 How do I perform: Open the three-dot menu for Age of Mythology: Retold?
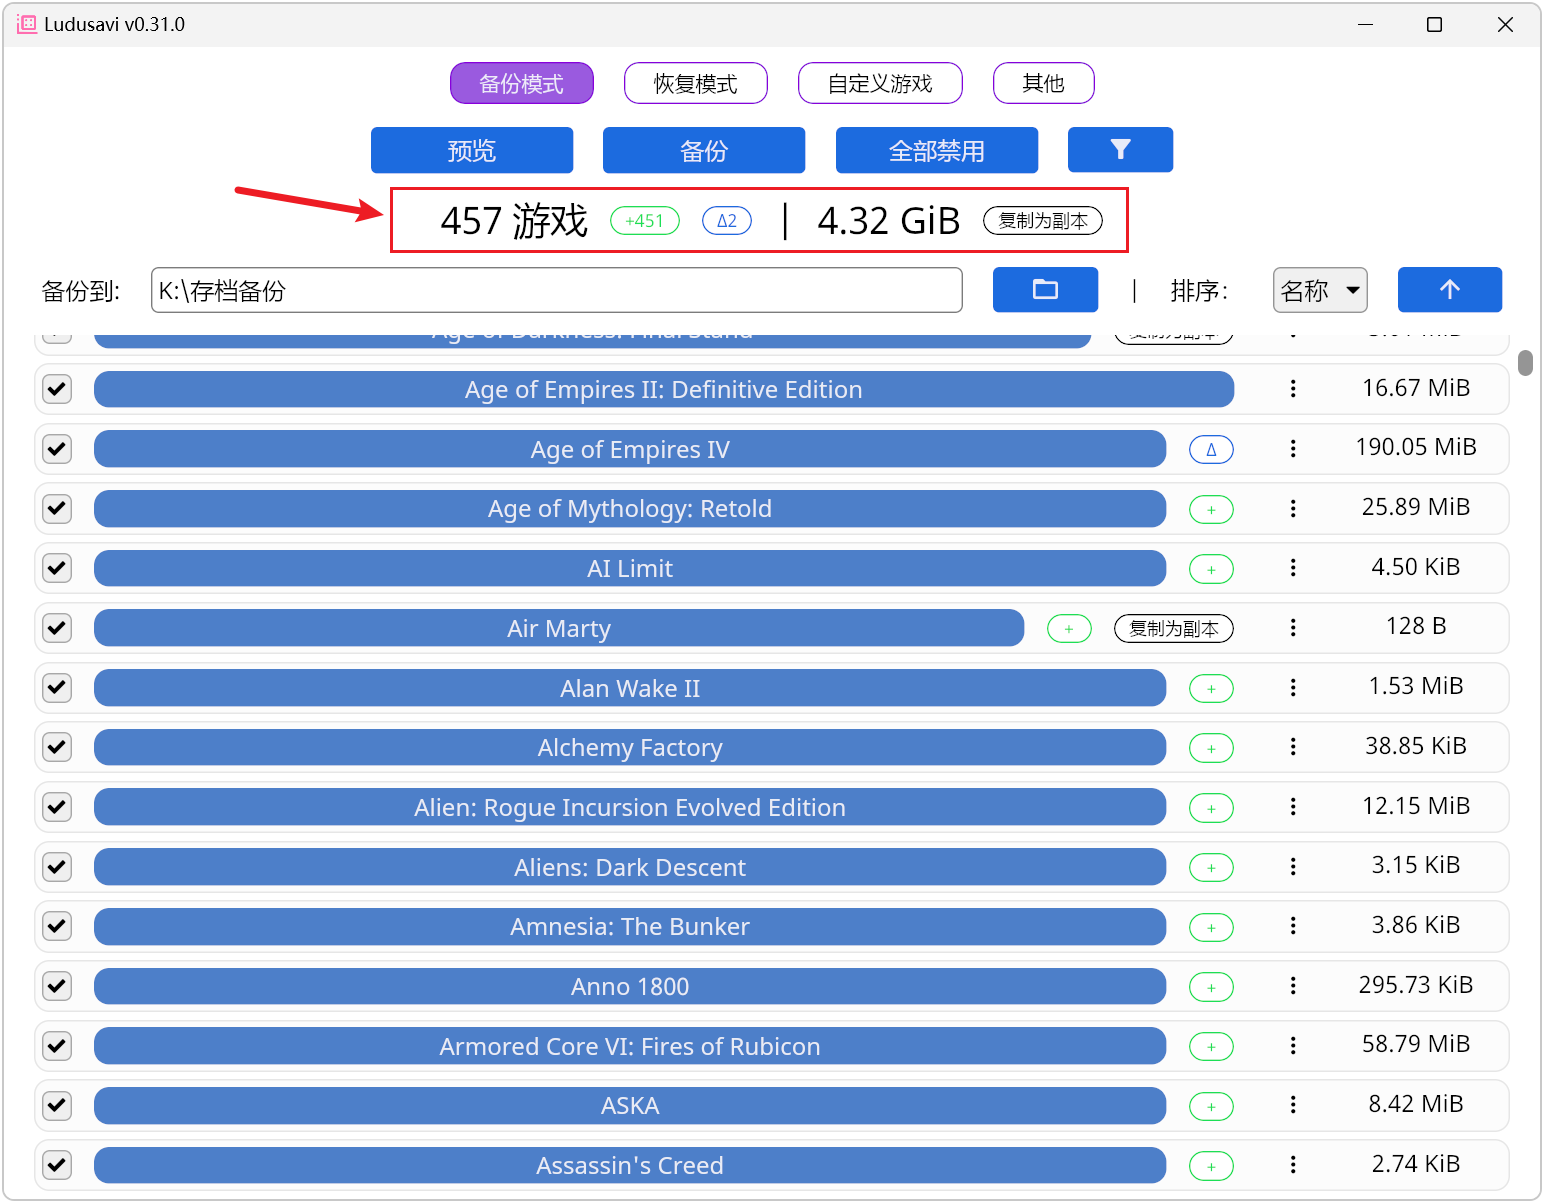[x=1293, y=509]
